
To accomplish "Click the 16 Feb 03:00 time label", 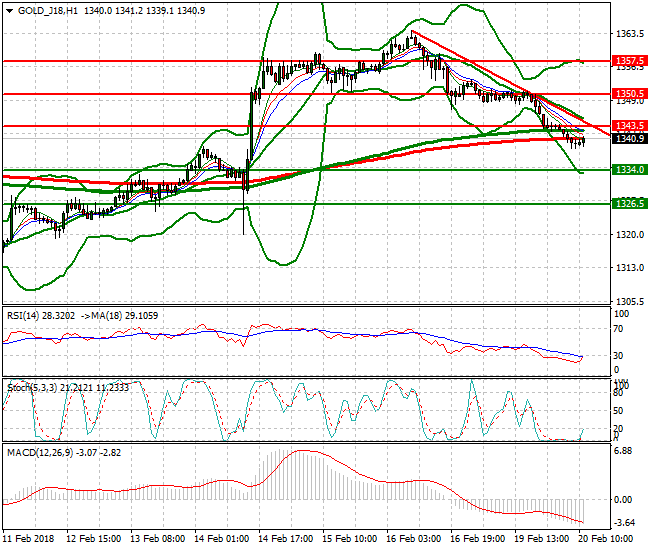I will (x=413, y=539).
